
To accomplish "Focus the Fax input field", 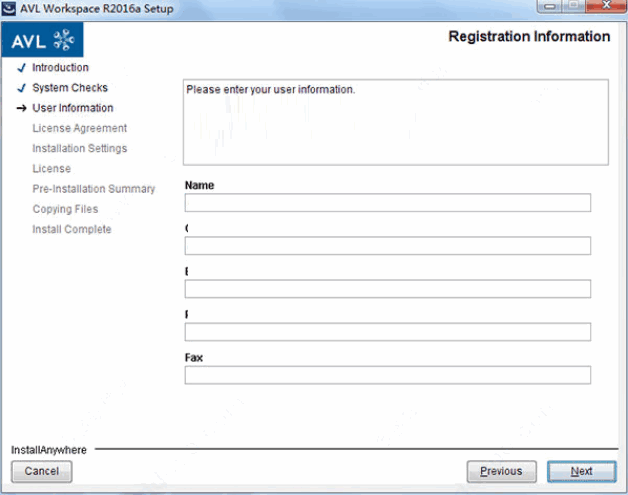I will pos(387,375).
